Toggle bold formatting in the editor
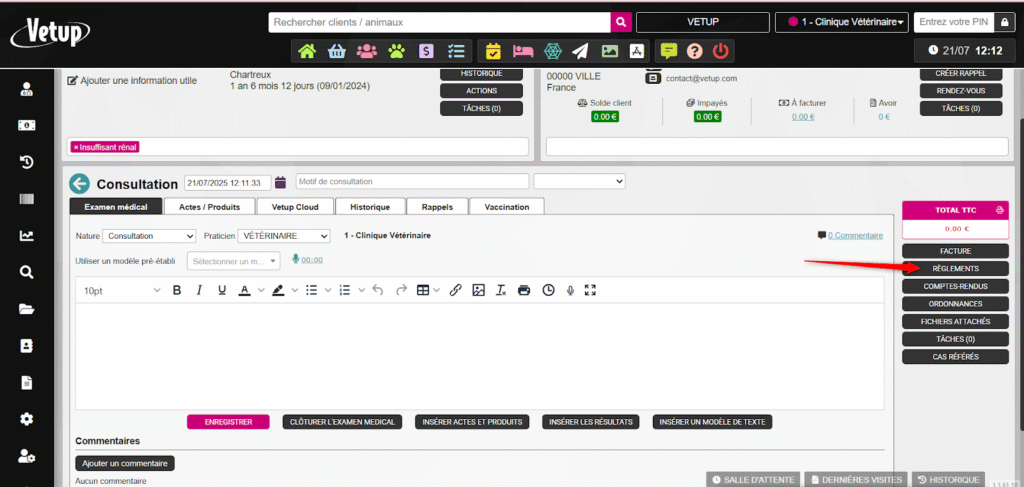 (x=177, y=290)
